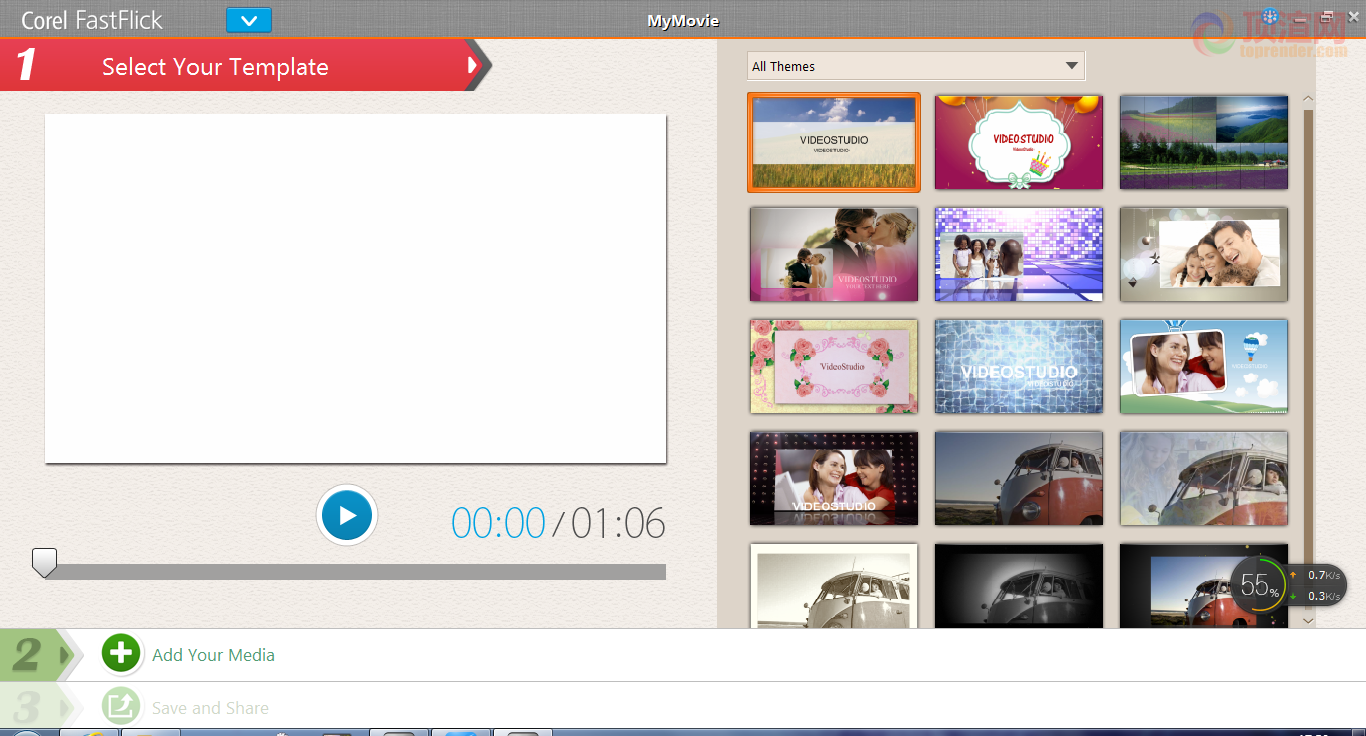The height and width of the screenshot is (736, 1366).
Task: Restore down the FastFlick window
Action: 1327,16
